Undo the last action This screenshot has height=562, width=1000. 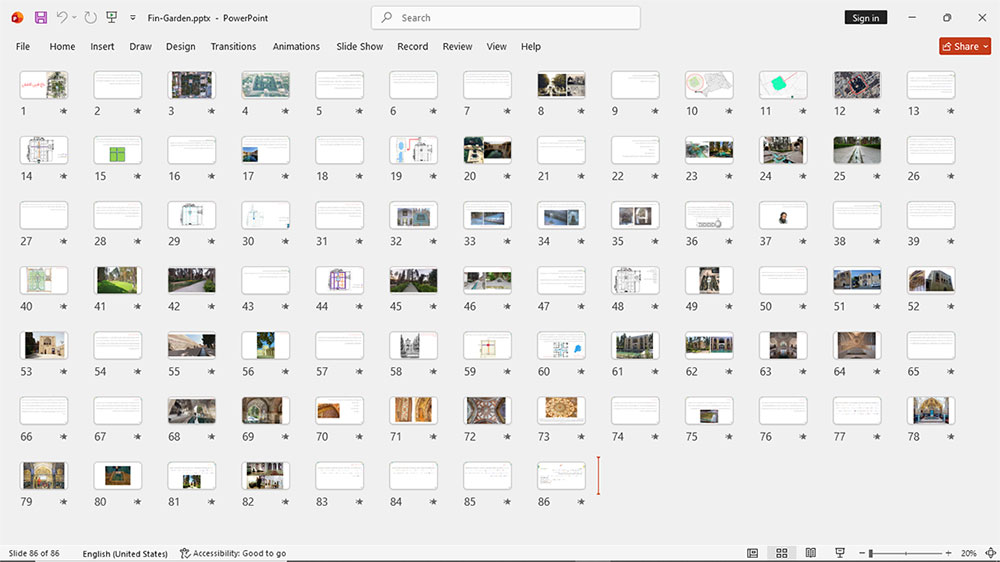(61, 18)
